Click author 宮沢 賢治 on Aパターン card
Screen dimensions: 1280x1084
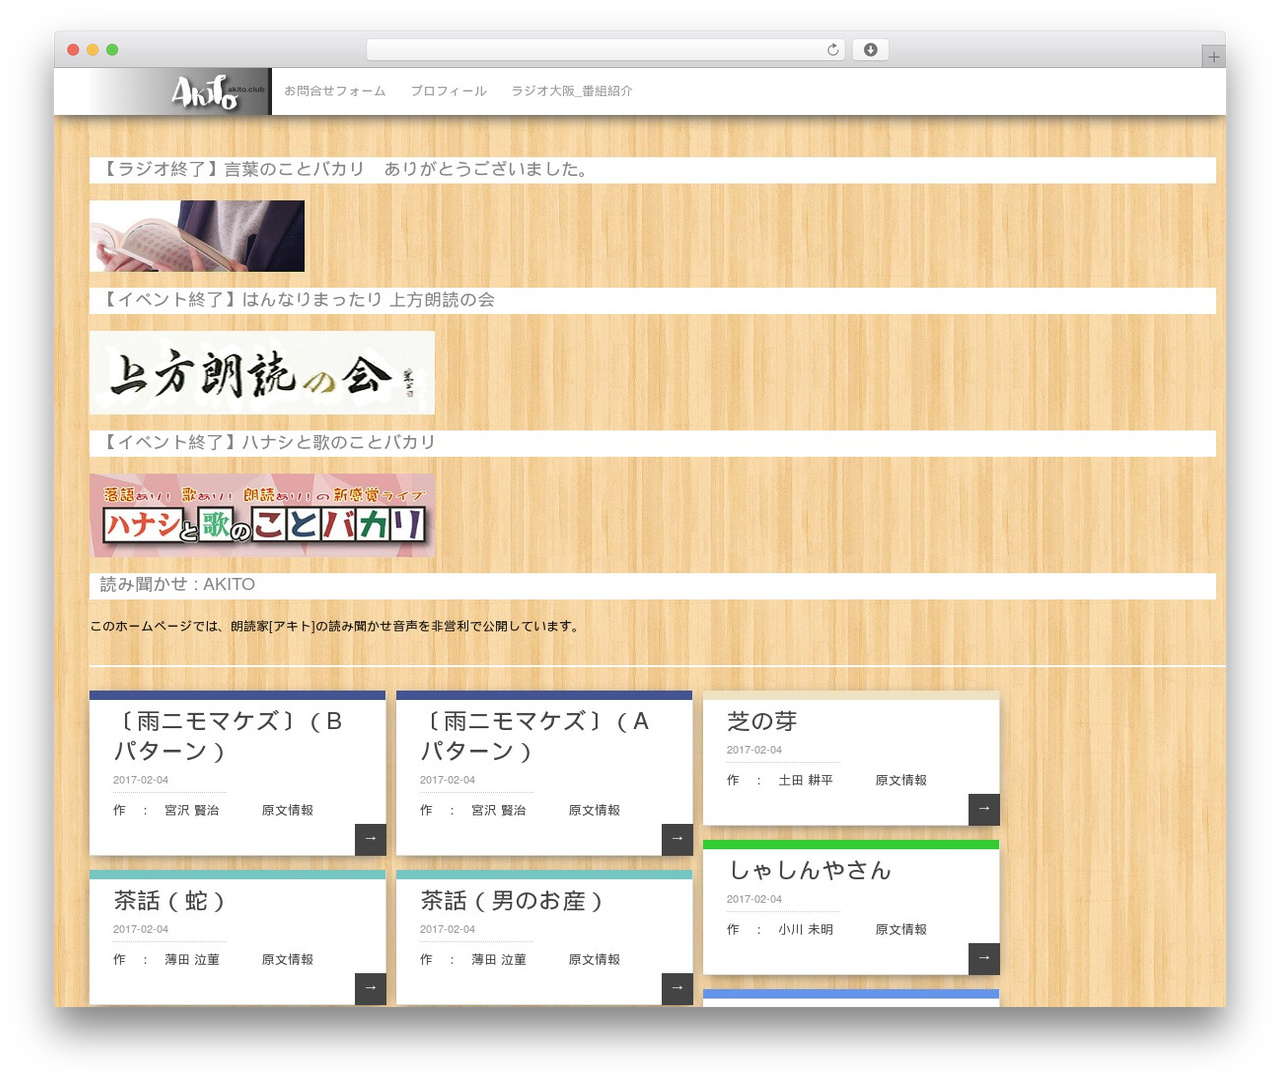[499, 810]
